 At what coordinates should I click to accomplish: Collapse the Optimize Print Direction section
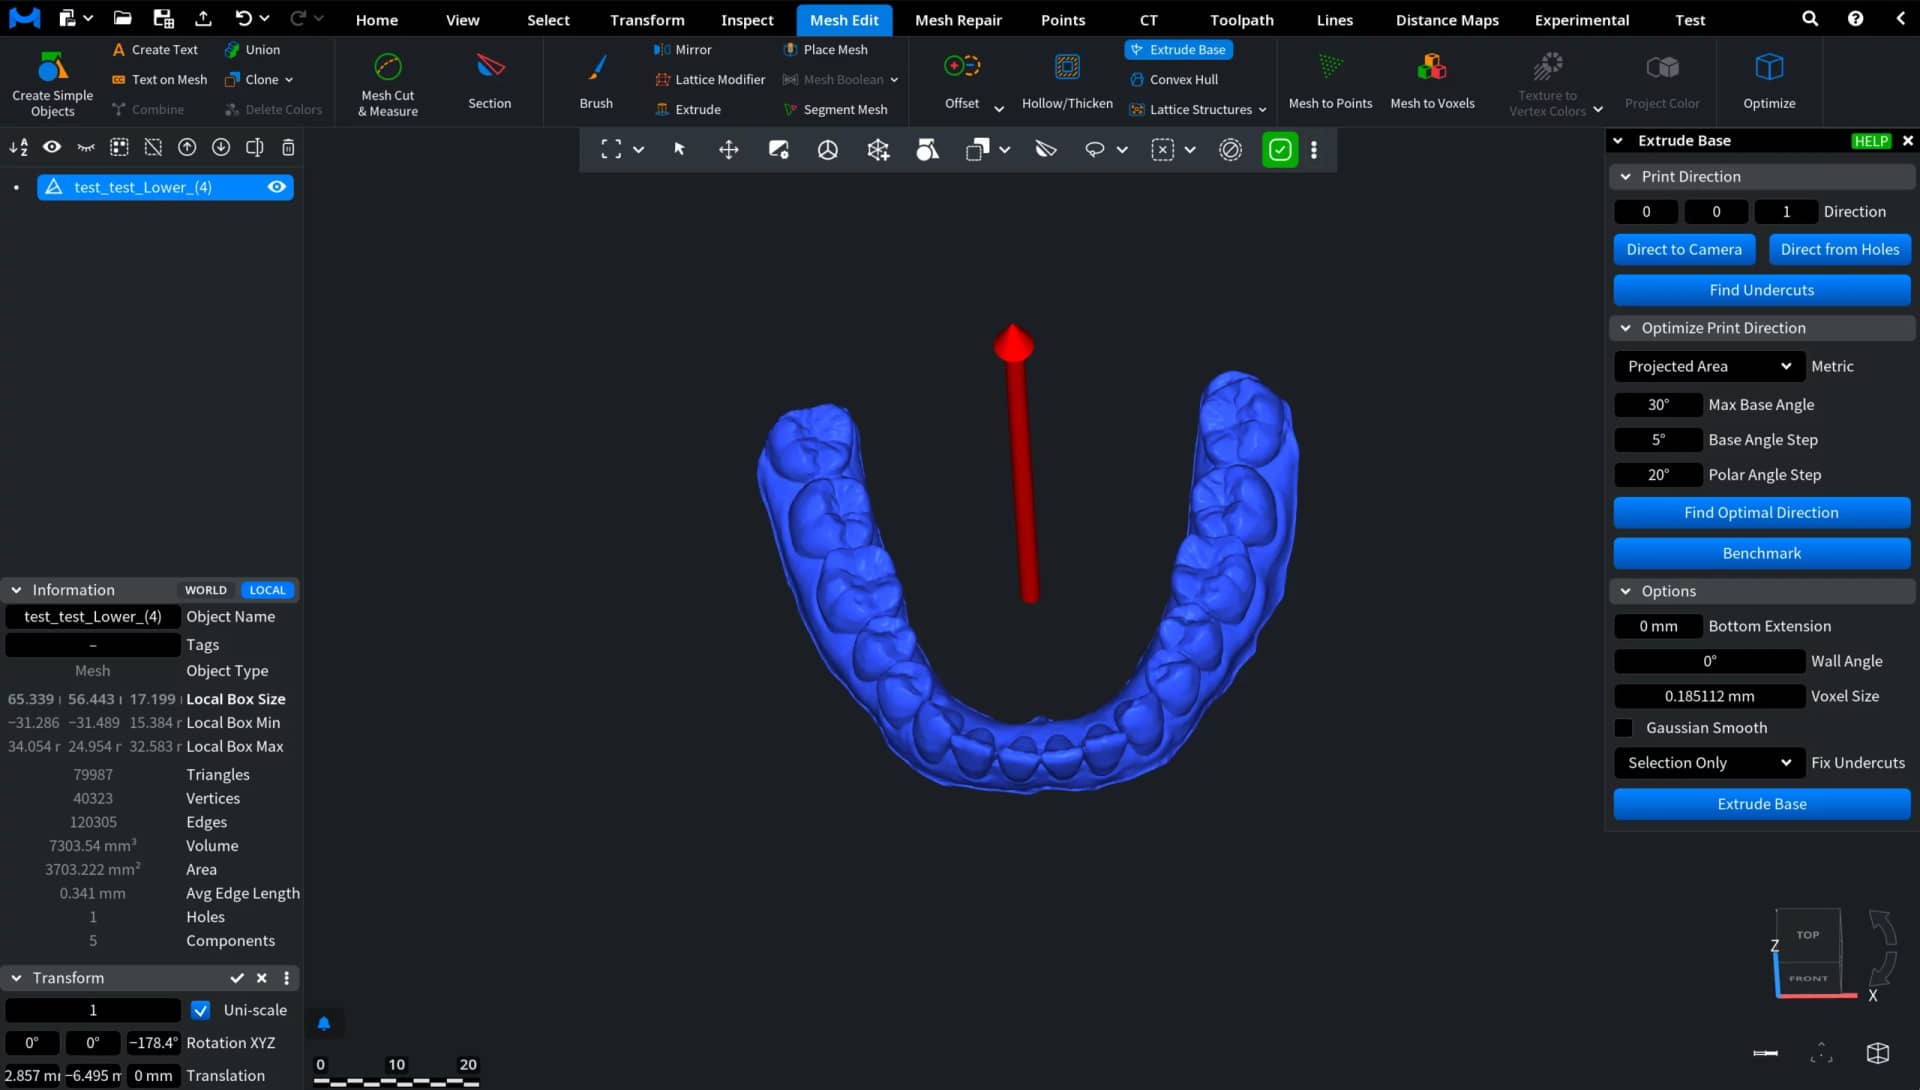coord(1626,328)
